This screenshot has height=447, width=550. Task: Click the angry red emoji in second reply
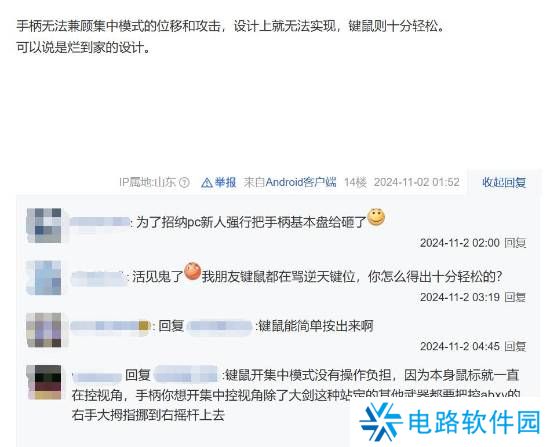pyautogui.click(x=193, y=271)
